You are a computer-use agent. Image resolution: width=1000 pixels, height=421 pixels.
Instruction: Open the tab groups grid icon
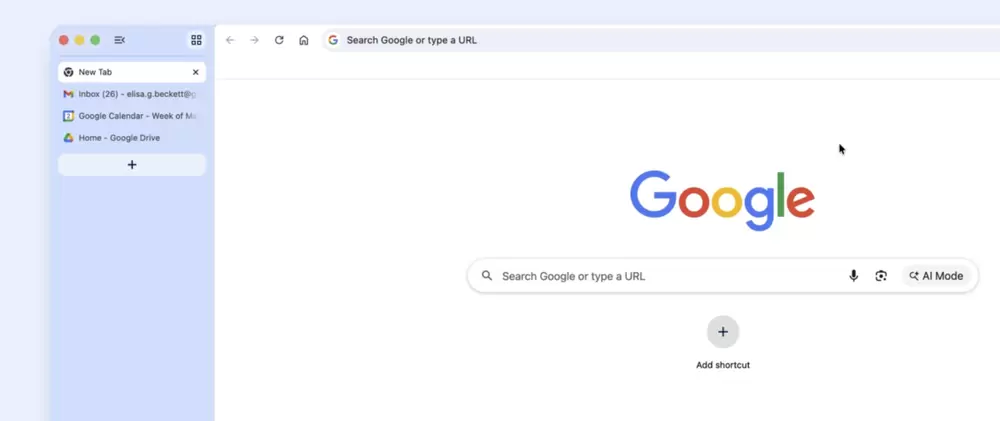[x=196, y=40]
